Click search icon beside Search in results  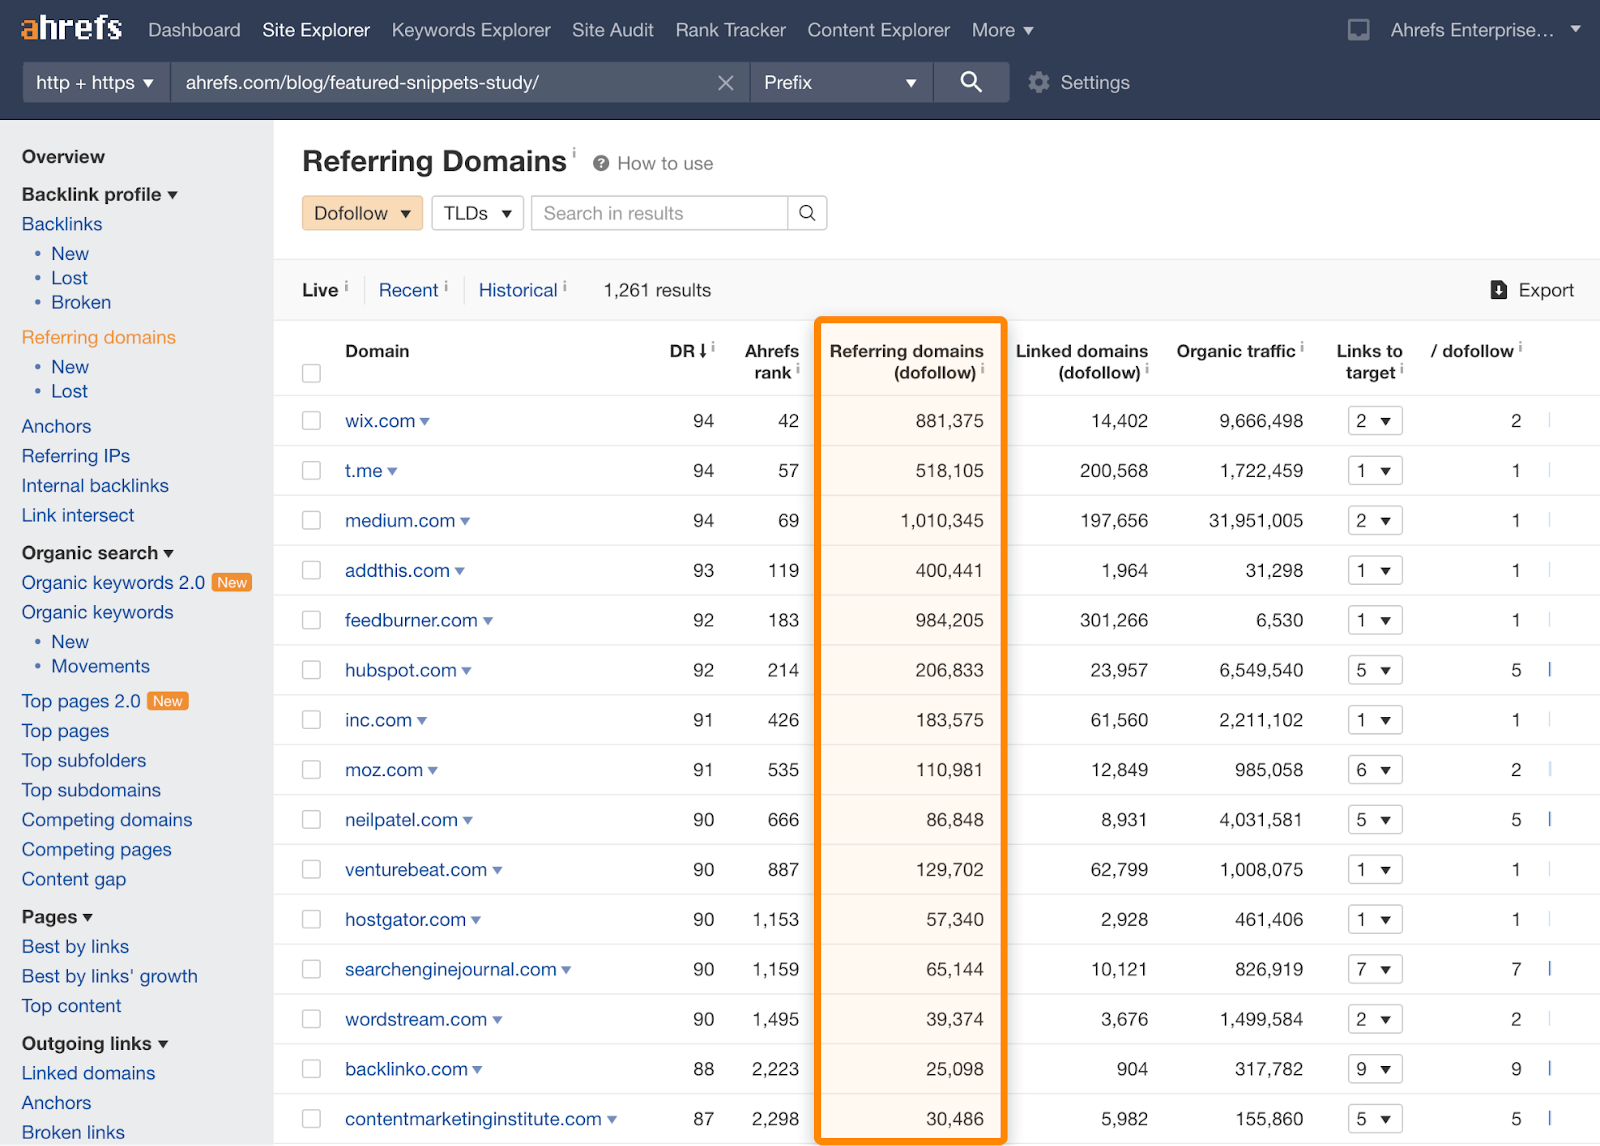(807, 213)
